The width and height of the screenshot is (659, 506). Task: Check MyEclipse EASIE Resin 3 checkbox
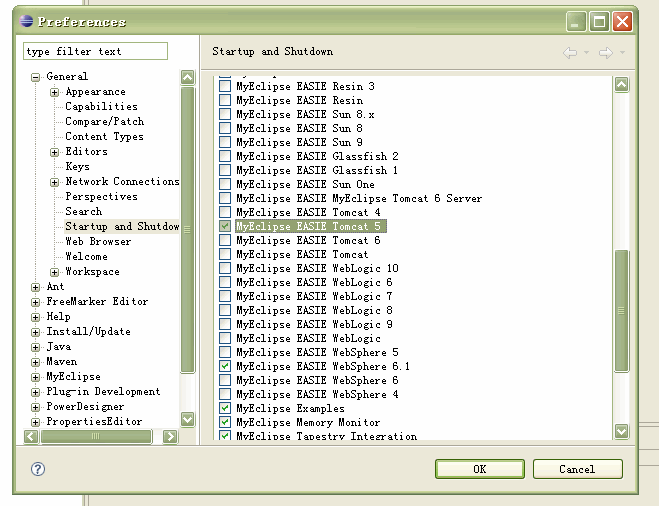click(225, 86)
